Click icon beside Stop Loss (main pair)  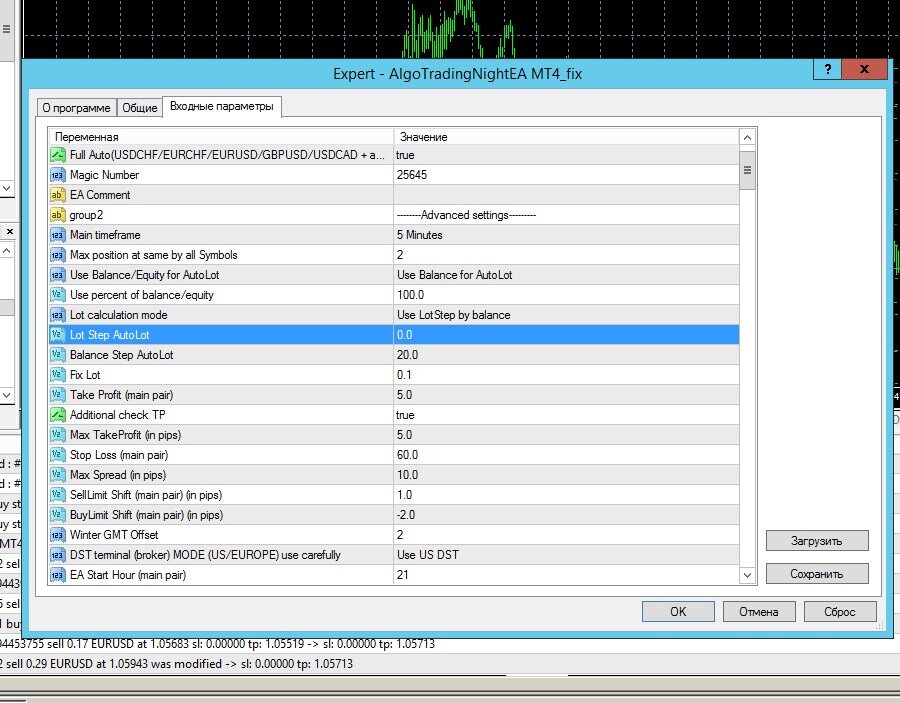pyautogui.click(x=57, y=455)
